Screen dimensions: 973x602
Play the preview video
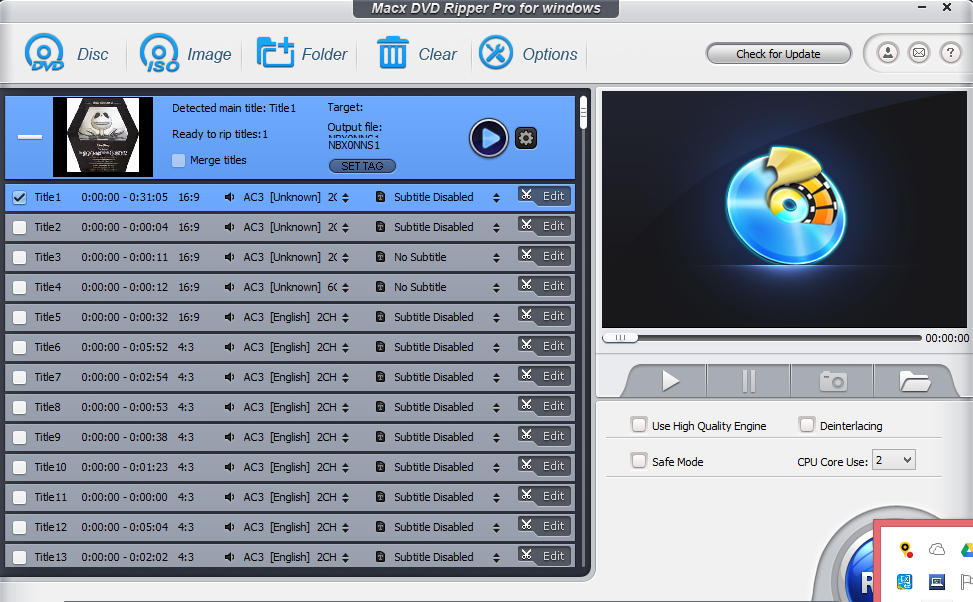tap(669, 380)
